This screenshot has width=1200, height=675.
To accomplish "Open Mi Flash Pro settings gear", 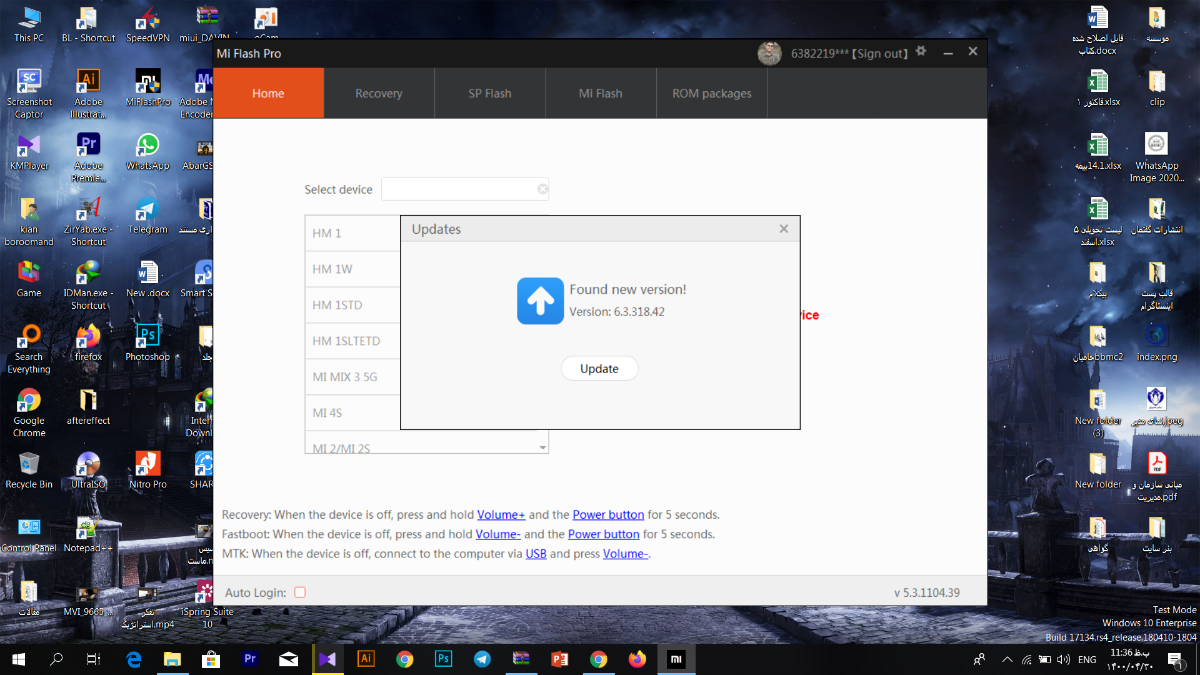I will [x=921, y=51].
